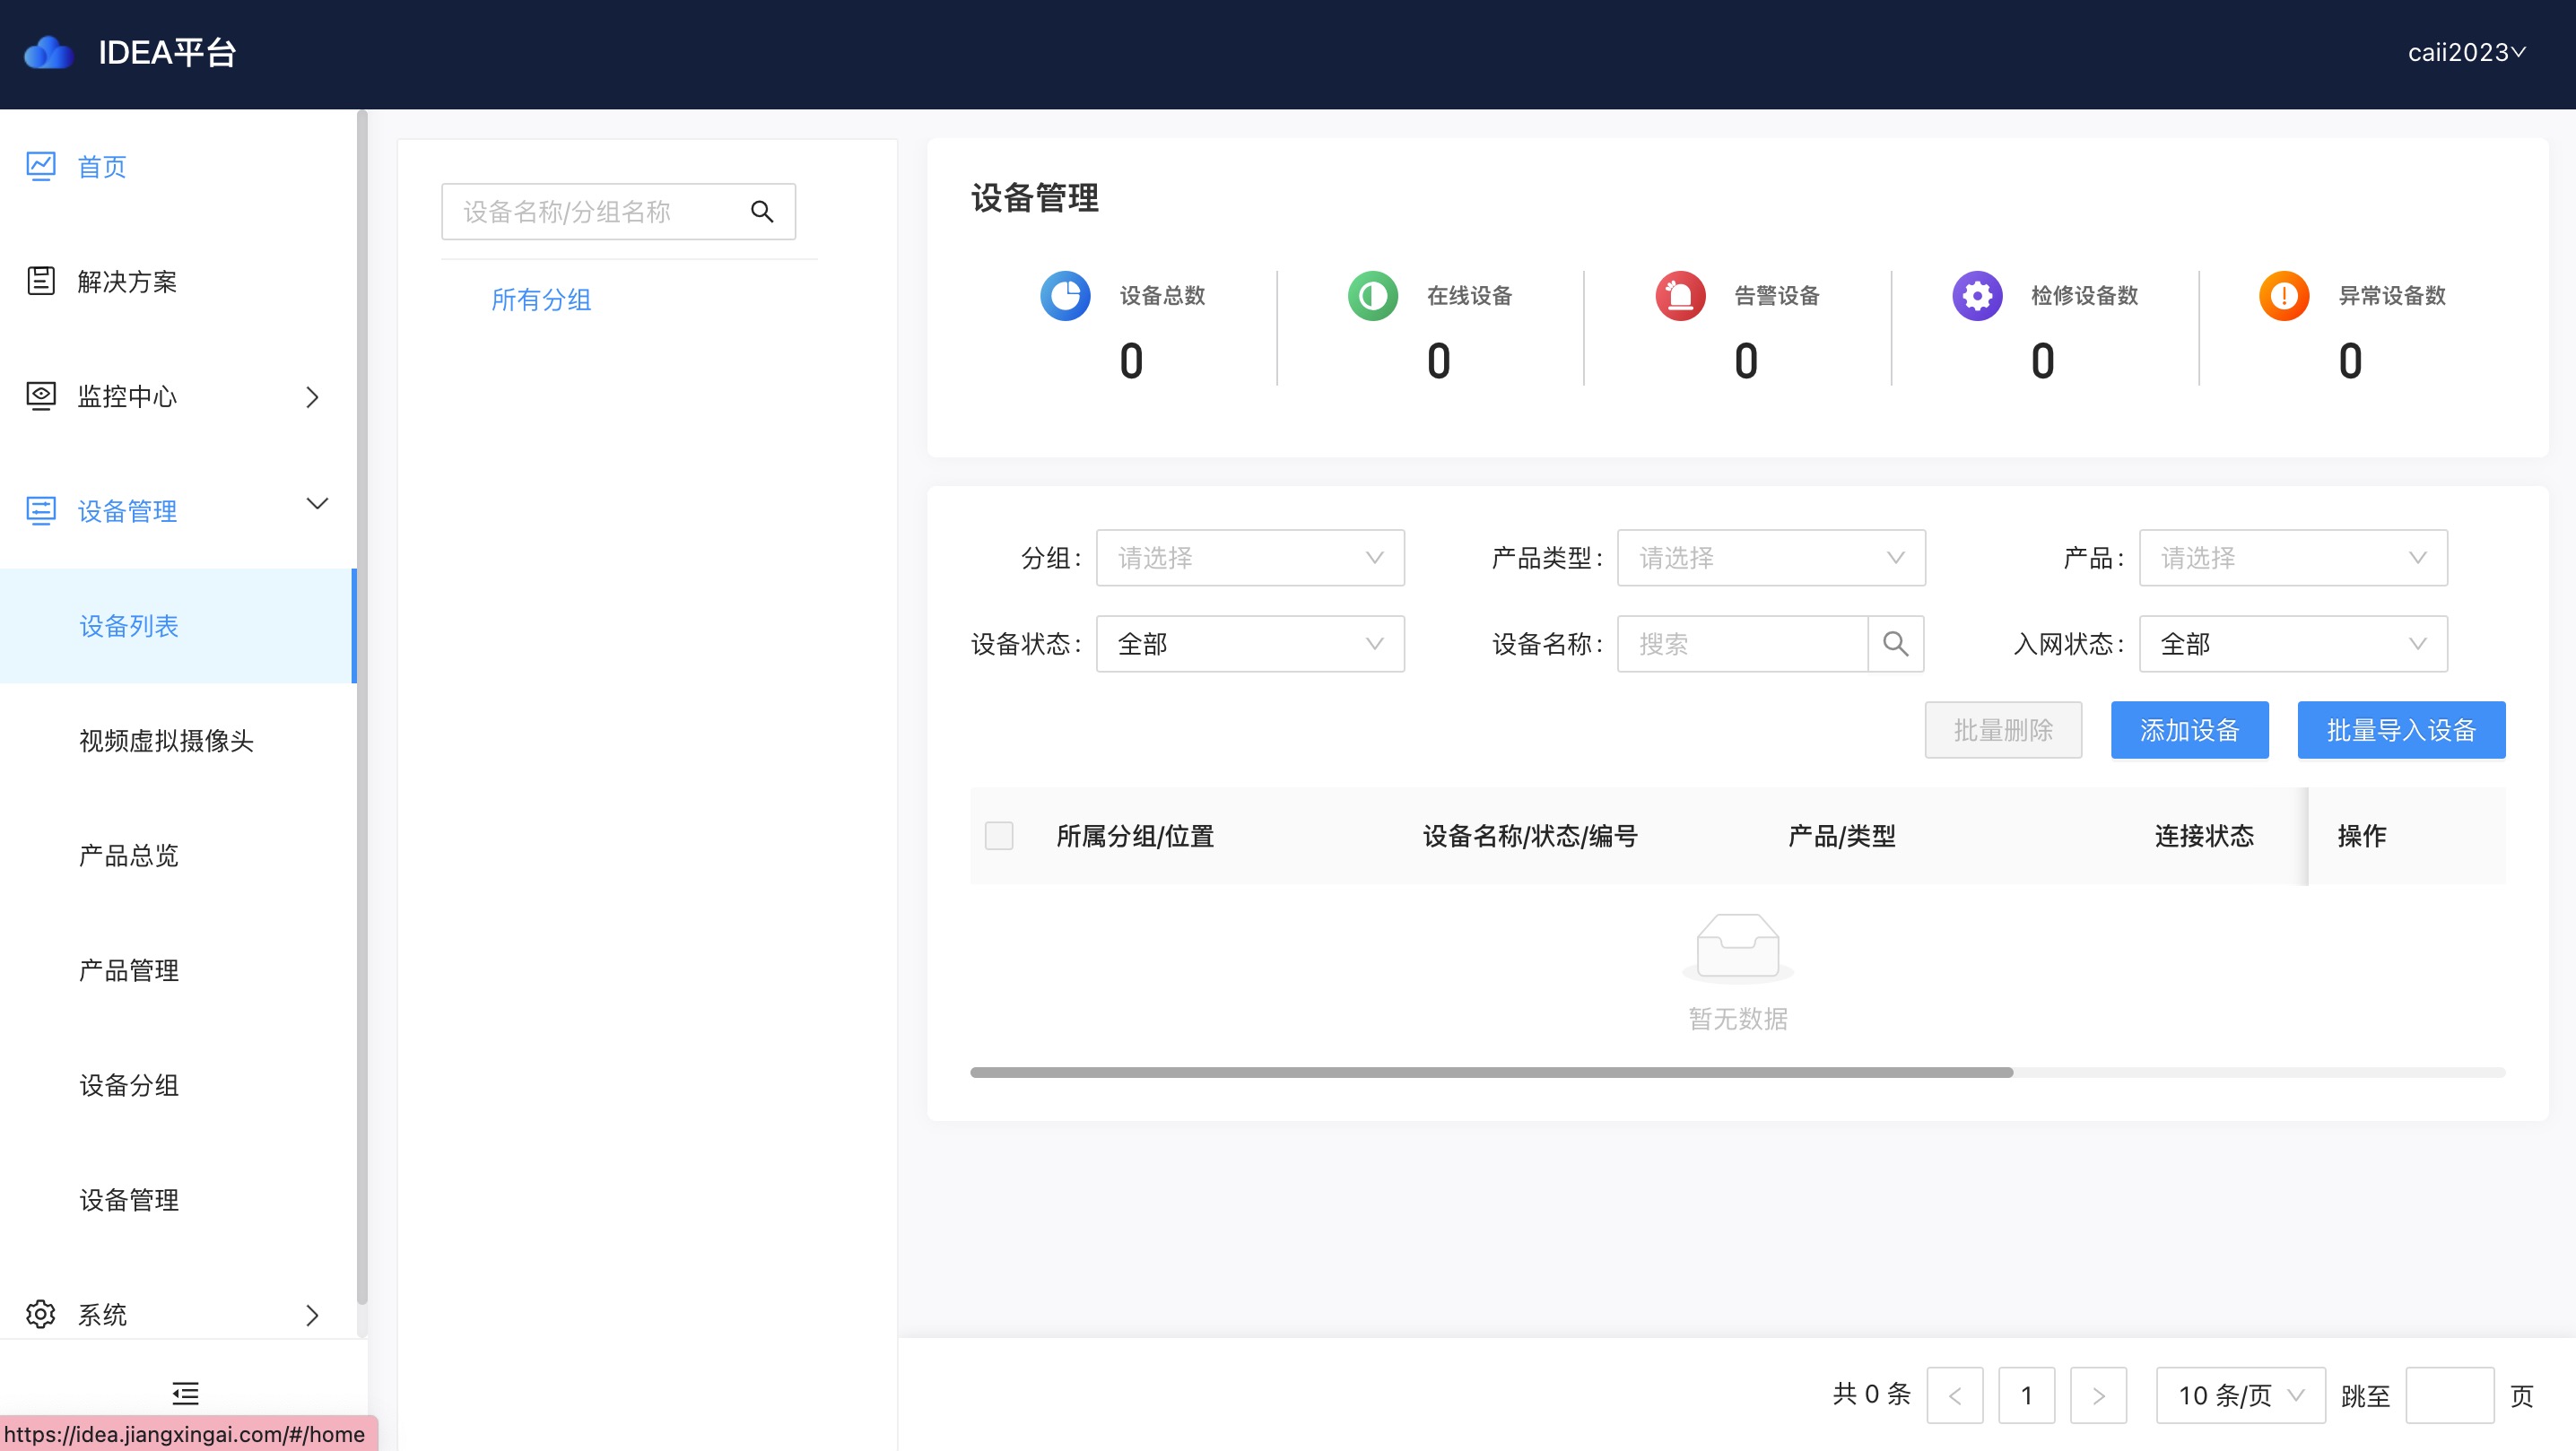Go to next page arrow
The image size is (2576, 1451).
(x=2098, y=1395)
